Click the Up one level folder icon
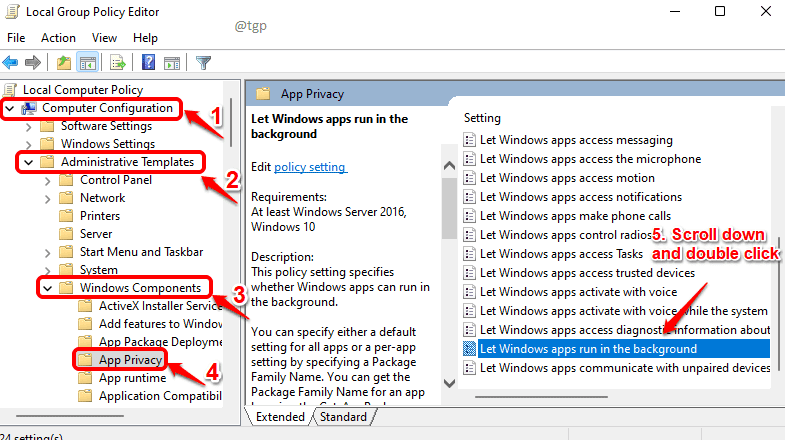Viewport: 785px width, 440px height. [64, 63]
